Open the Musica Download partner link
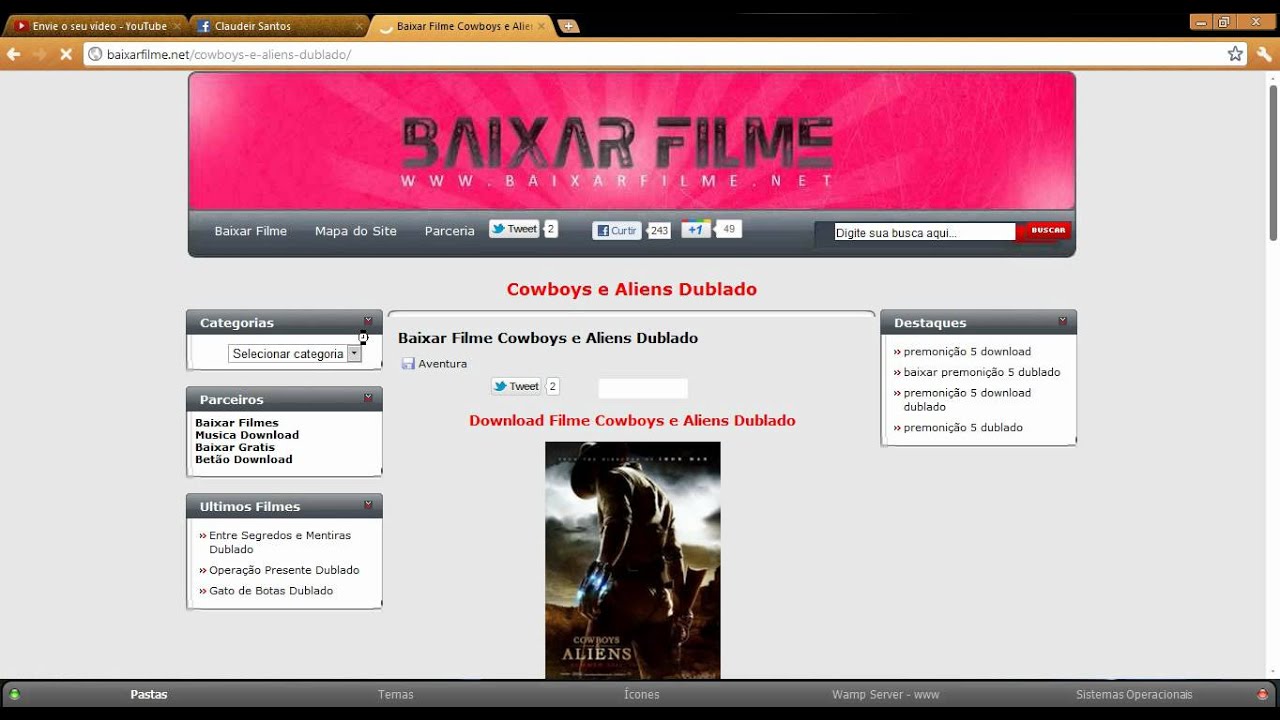1280x720 pixels. (247, 435)
